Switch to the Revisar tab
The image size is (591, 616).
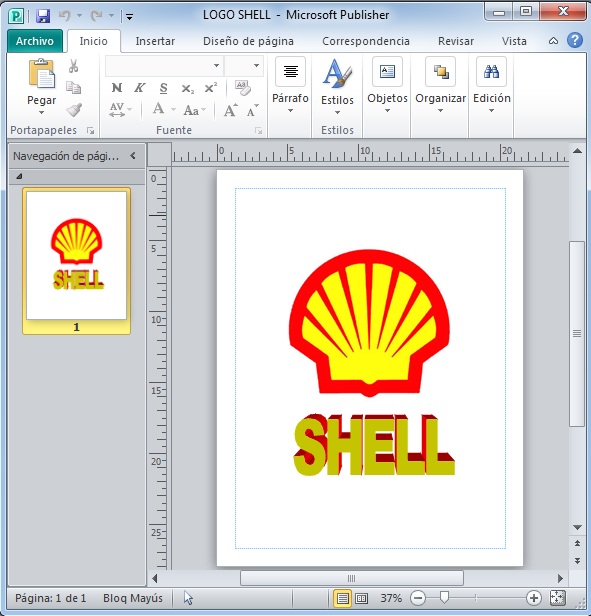456,41
